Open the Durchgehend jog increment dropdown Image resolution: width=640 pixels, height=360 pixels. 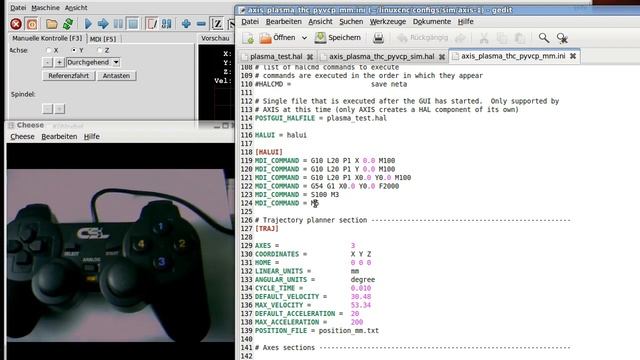[x=93, y=62]
